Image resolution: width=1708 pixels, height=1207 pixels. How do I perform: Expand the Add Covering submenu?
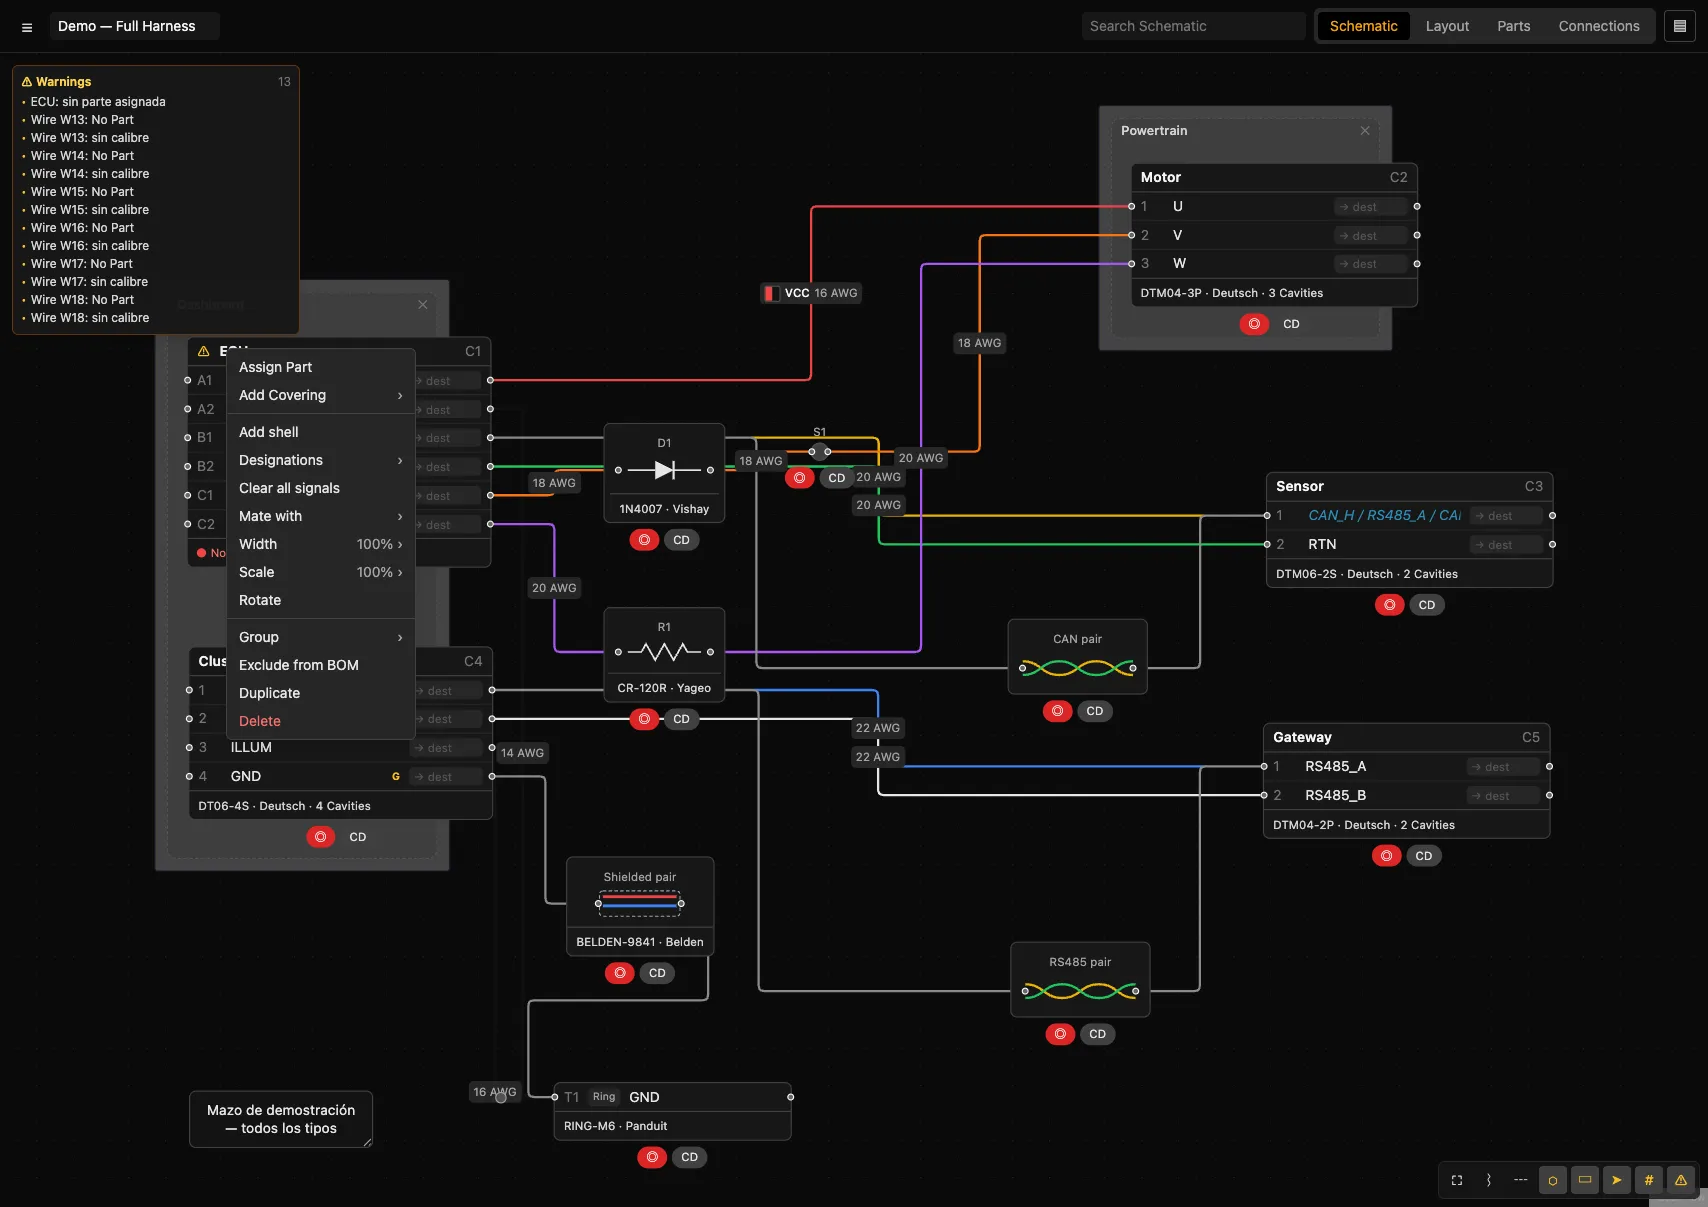coord(321,395)
